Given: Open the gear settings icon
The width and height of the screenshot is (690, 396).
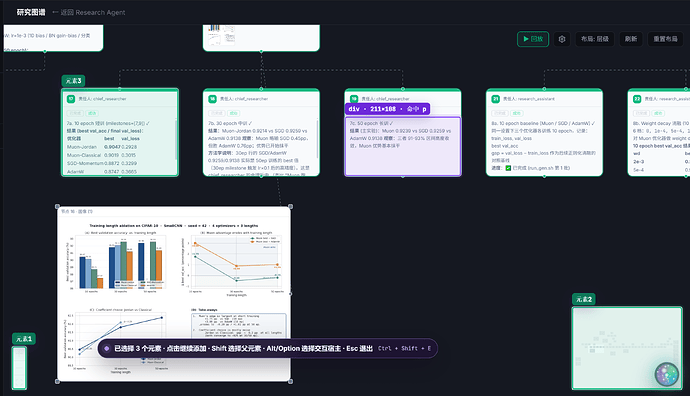Looking at the screenshot, I should pos(562,39).
